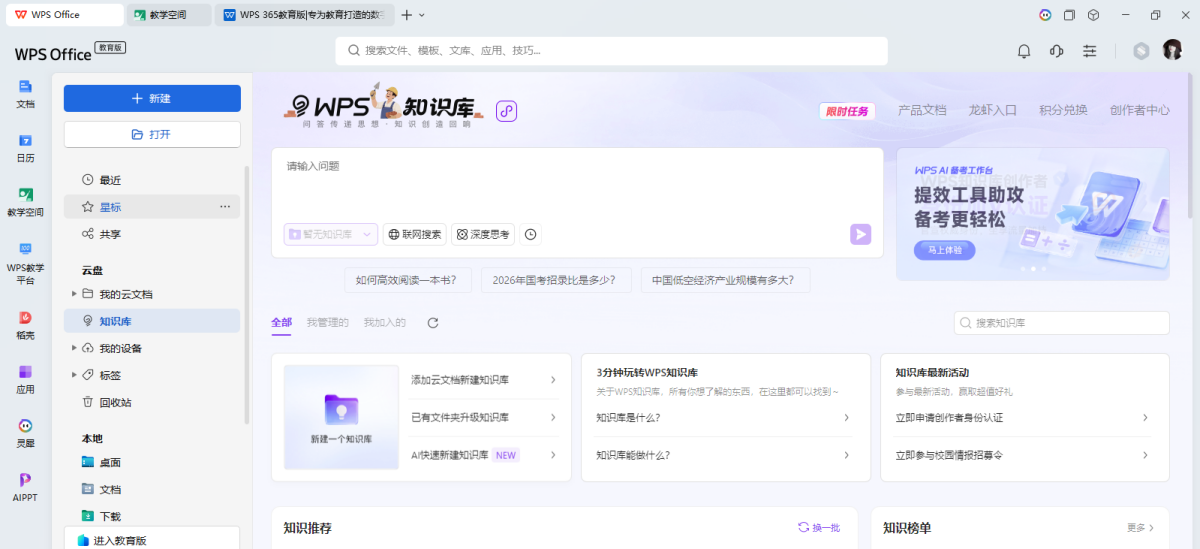The image size is (1200, 549).
Task: Toggle the 联网搜索 web search option
Action: [415, 234]
